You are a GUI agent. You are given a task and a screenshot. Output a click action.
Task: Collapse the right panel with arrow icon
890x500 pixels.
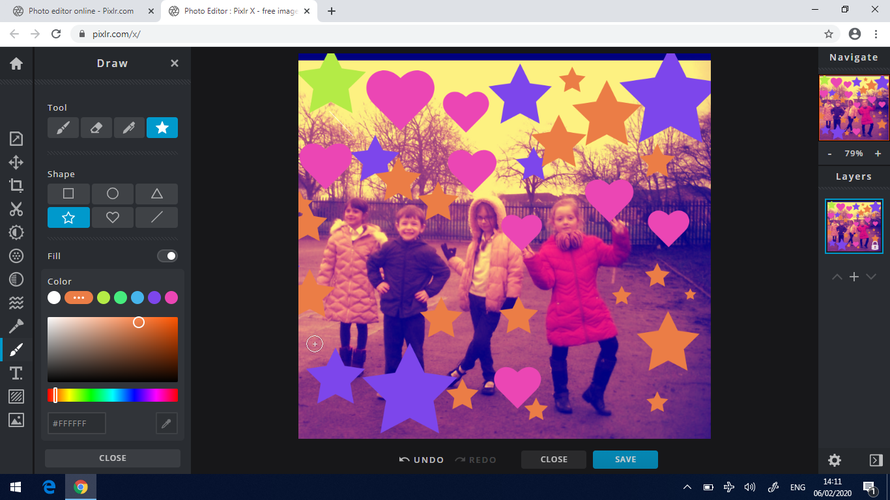point(875,460)
